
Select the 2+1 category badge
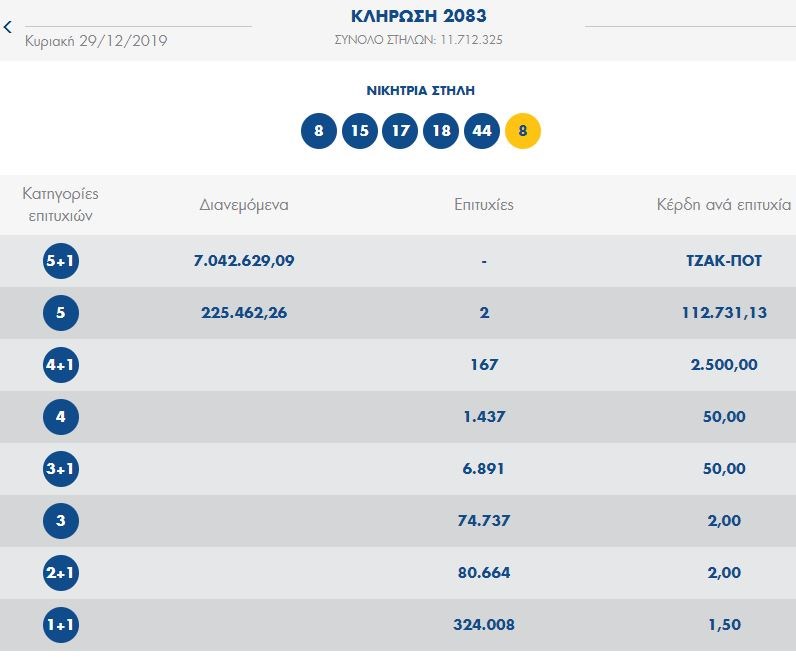click(x=61, y=573)
